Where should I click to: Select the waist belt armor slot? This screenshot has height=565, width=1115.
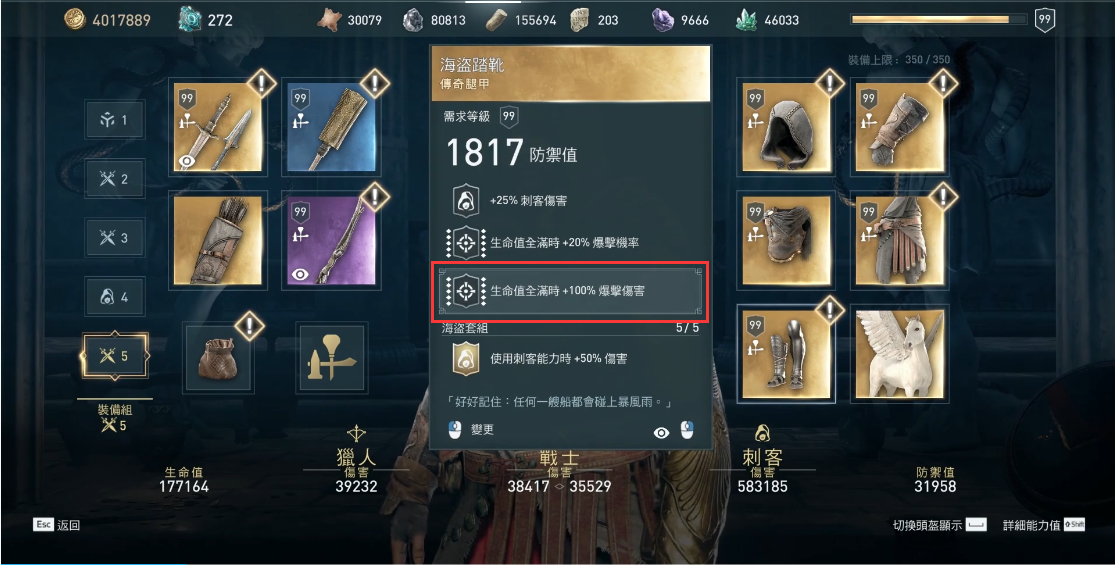click(900, 241)
